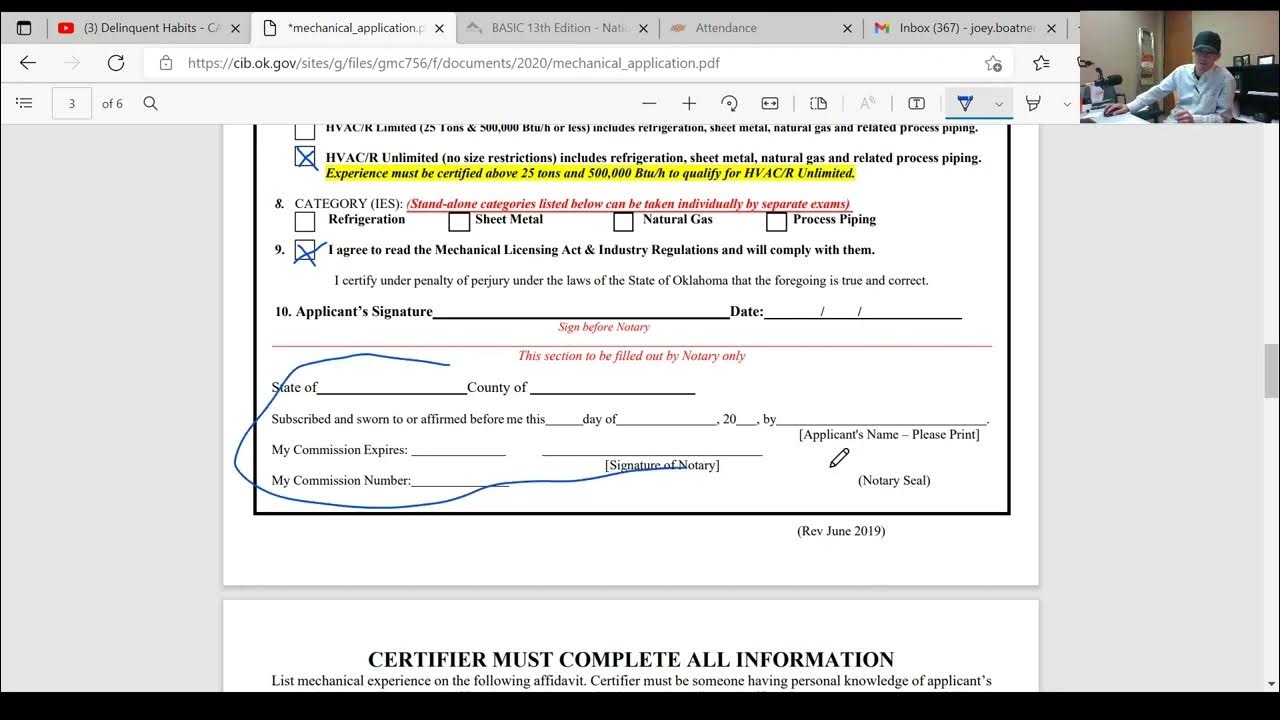1280x720 pixels.
Task: Rotate the PDF page
Action: point(729,103)
